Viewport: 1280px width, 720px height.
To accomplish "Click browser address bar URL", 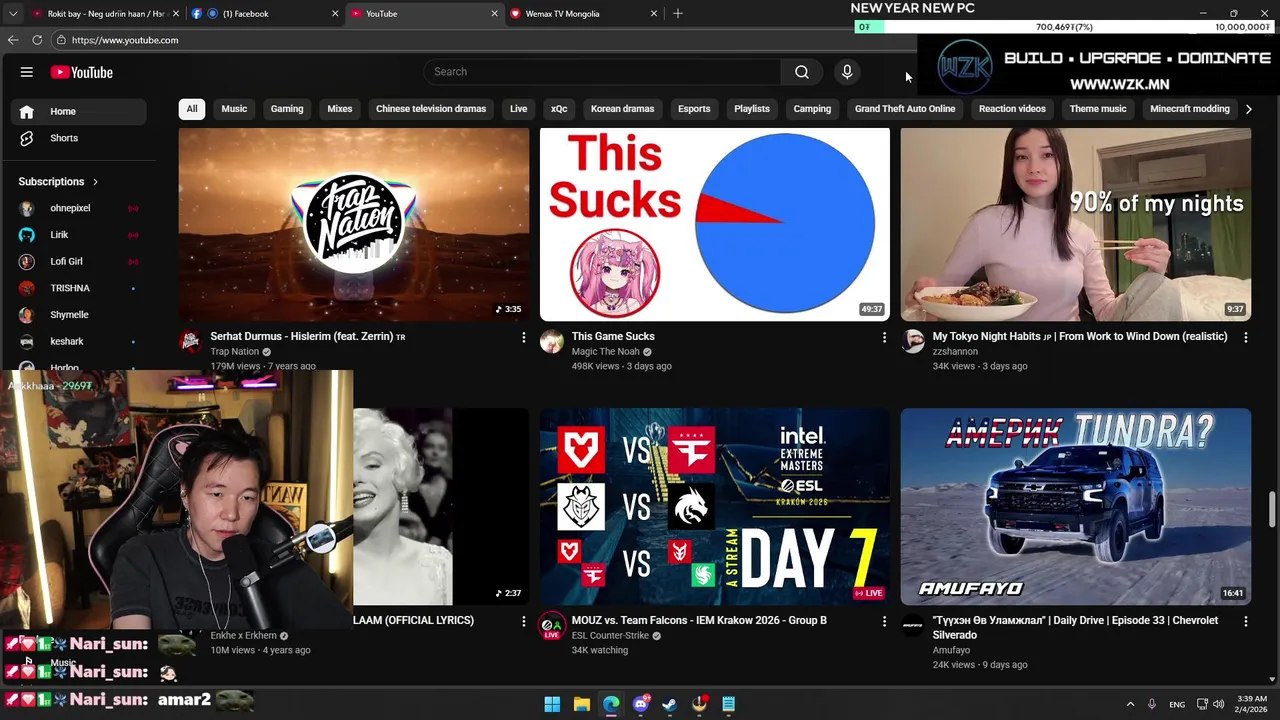I will (125, 40).
